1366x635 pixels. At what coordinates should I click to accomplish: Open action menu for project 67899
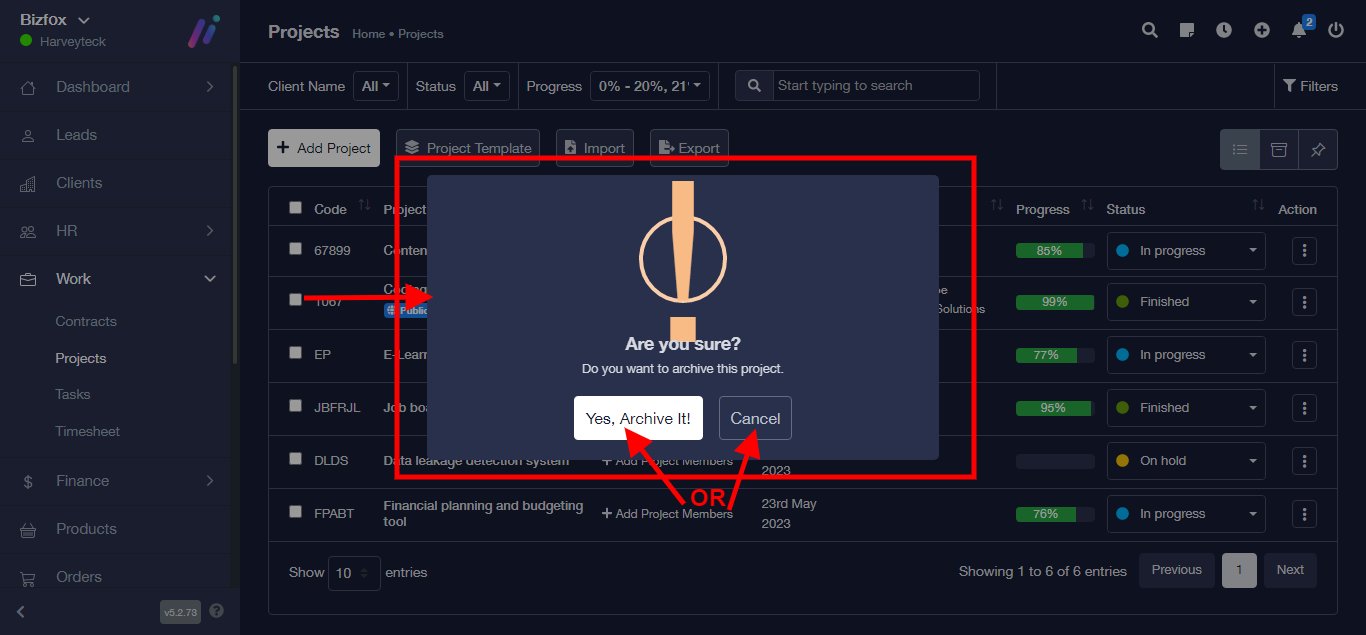point(1304,251)
